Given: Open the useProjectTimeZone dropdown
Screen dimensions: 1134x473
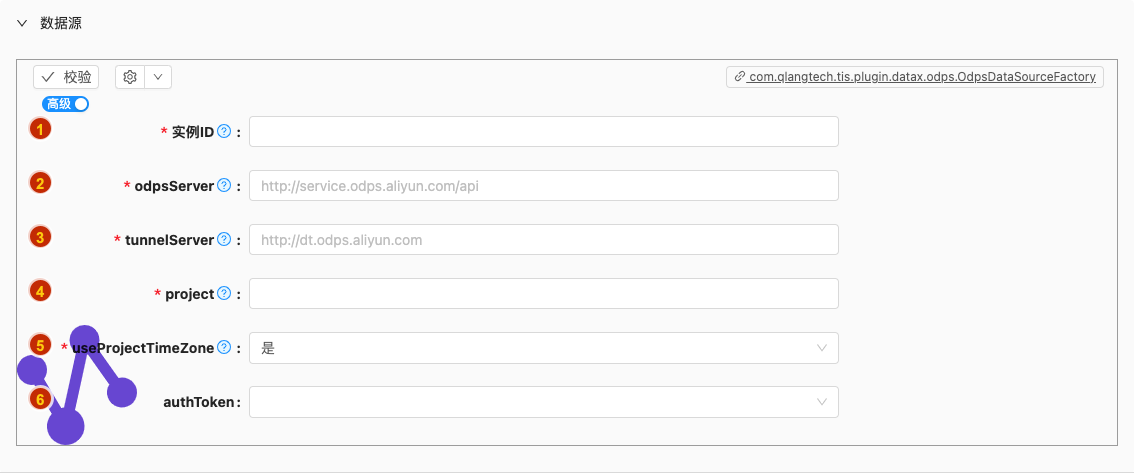Looking at the screenshot, I should click(544, 348).
